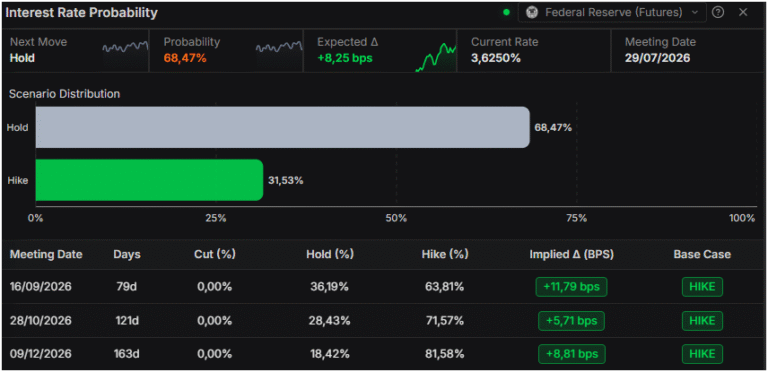Click the 29/07/2026 meeting date value

point(657,58)
